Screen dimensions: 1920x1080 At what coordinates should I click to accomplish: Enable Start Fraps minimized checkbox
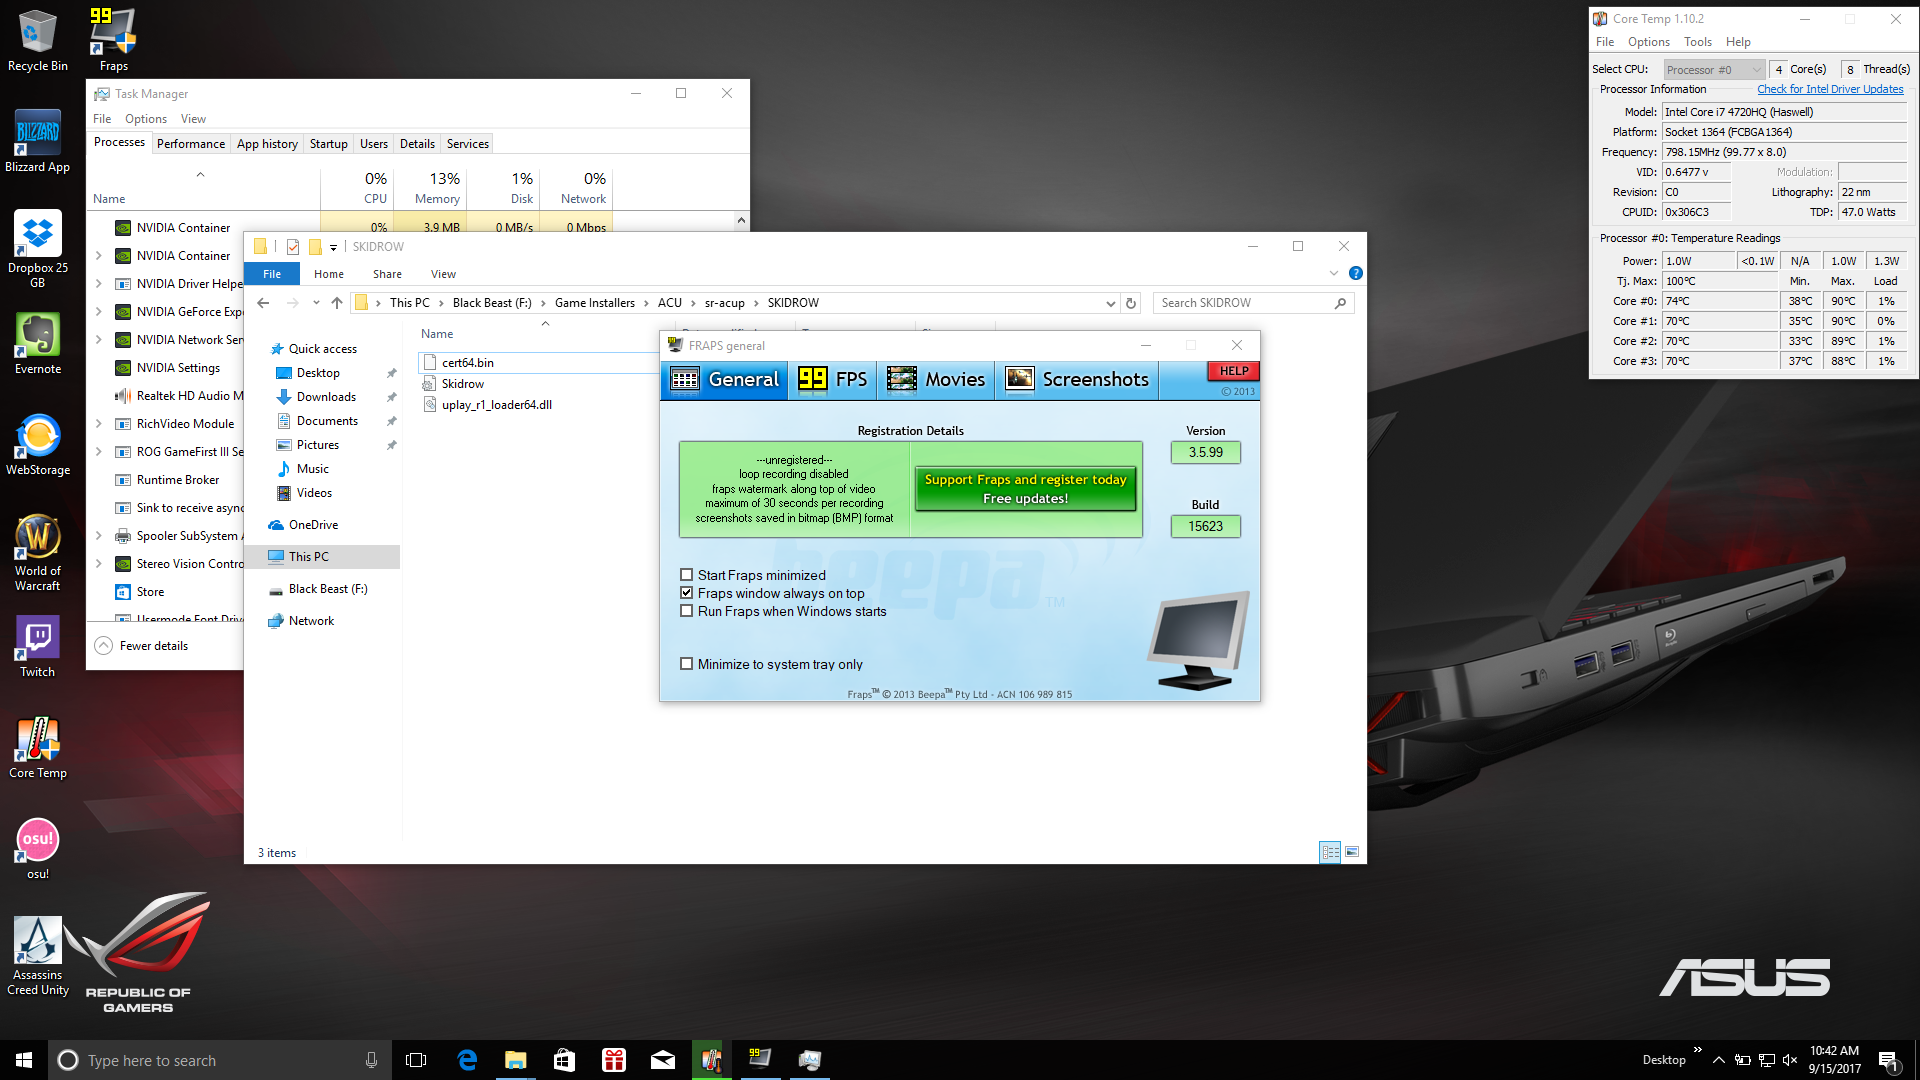(x=686, y=575)
